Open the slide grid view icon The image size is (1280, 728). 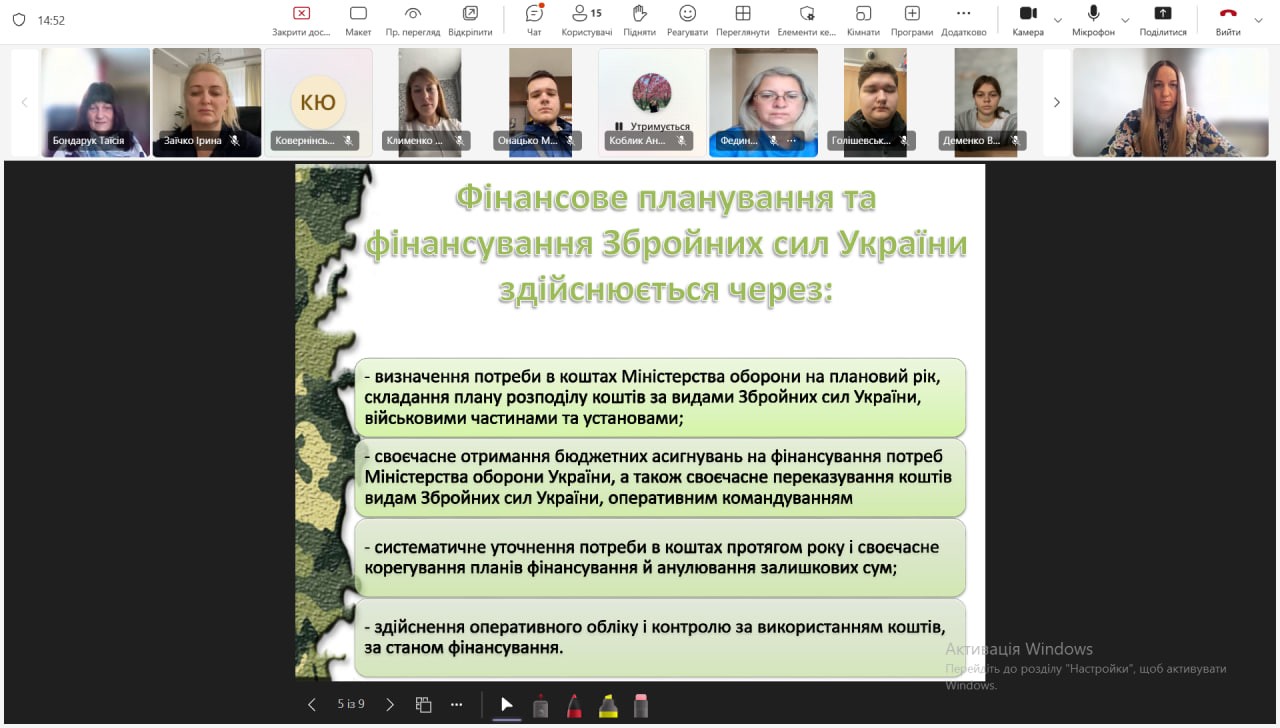(x=423, y=704)
